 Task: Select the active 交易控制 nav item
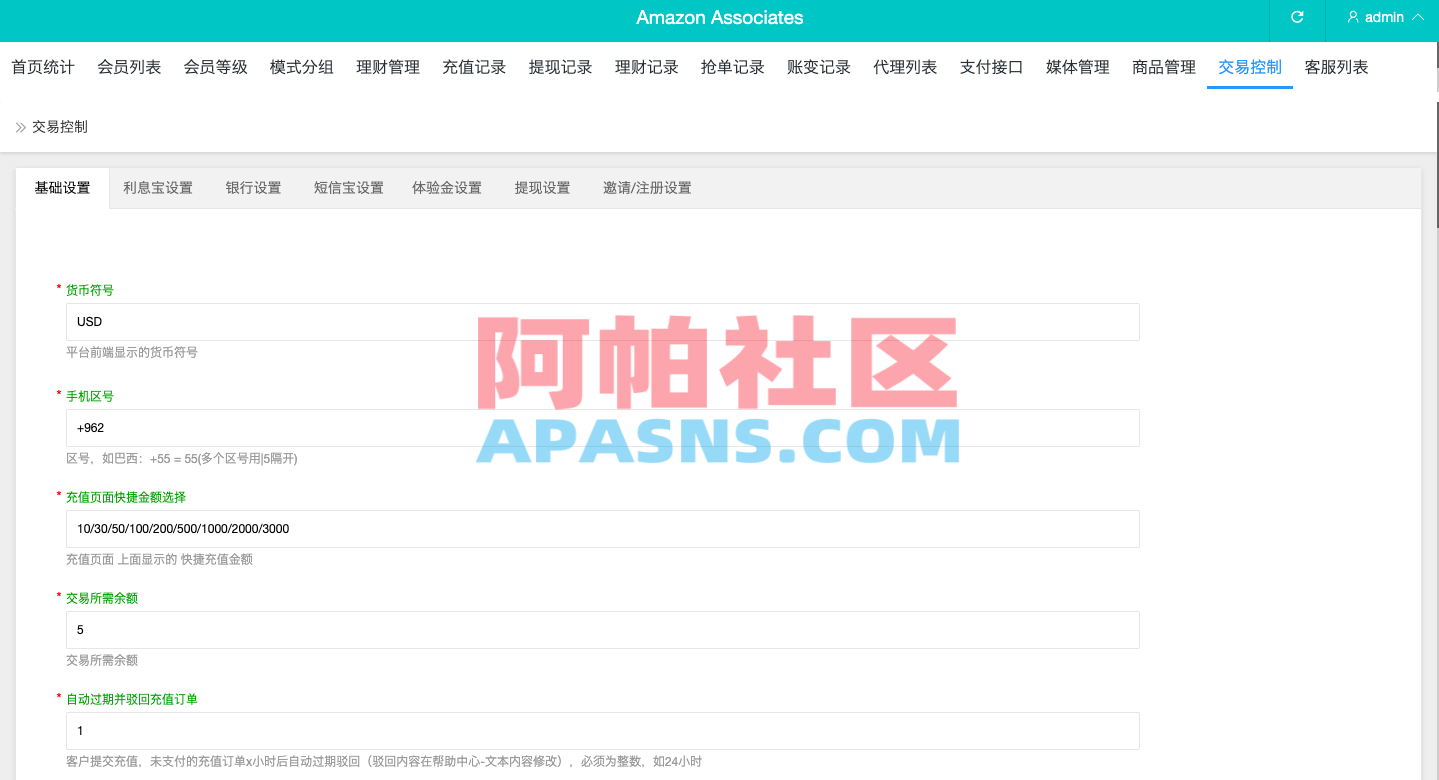click(1250, 67)
